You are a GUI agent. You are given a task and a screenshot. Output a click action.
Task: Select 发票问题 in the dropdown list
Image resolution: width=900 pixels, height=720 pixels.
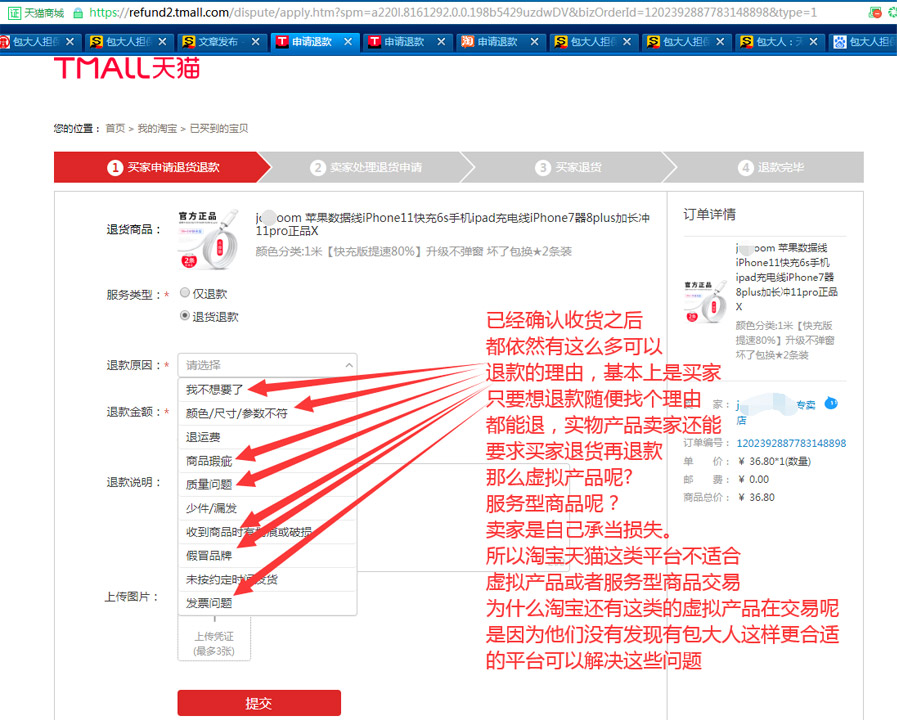pyautogui.click(x=209, y=603)
